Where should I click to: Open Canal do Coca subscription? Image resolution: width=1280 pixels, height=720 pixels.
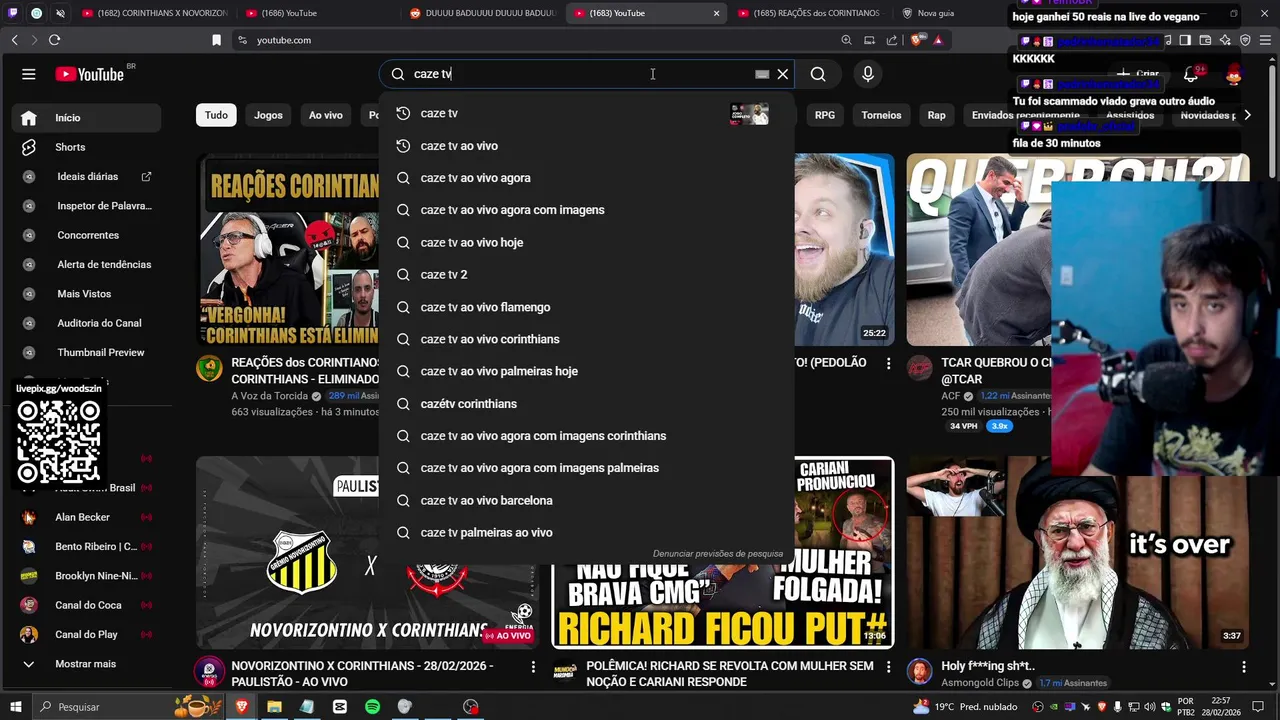click(x=87, y=605)
